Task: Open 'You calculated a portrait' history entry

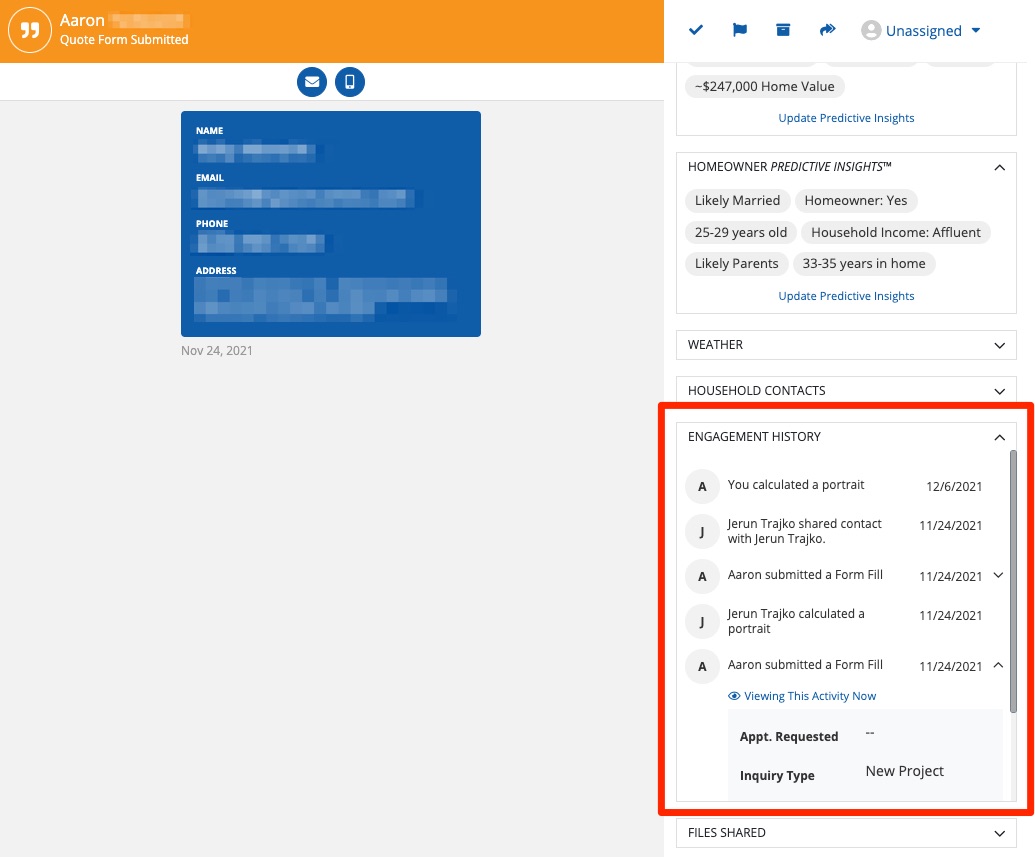Action: point(795,485)
